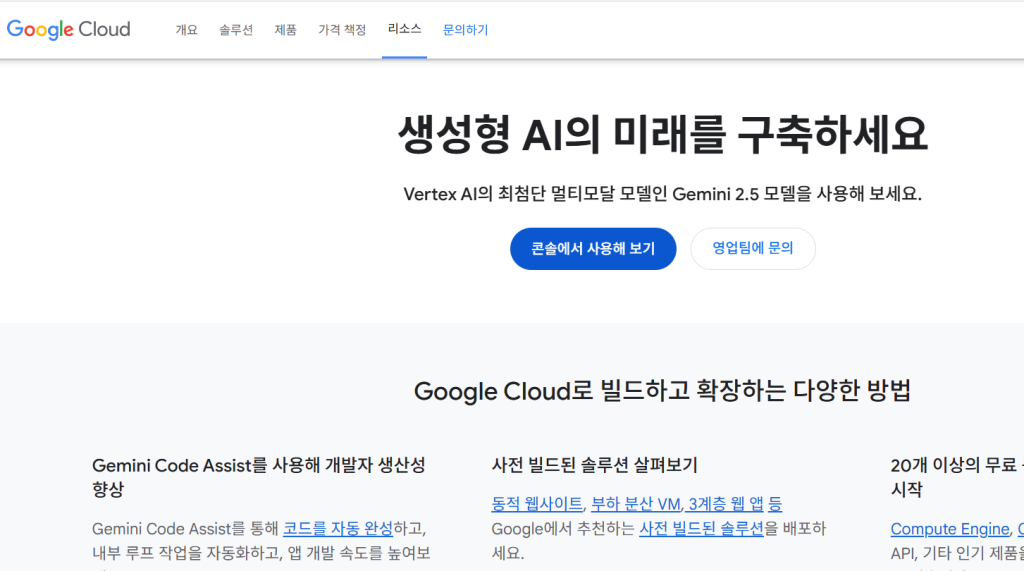1024x571 pixels.
Task: Go to the 가격 책정 page
Action: 342,30
